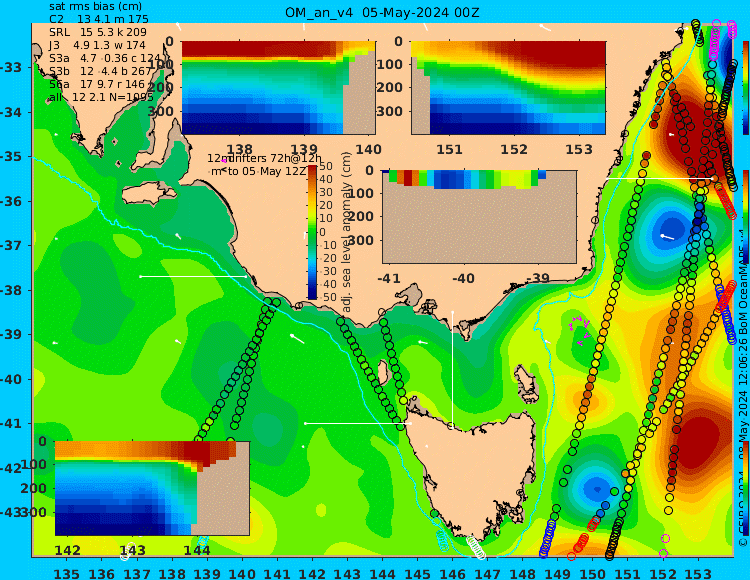
Task: Select the 151 axis label under top-right inset
Action: coord(449,149)
